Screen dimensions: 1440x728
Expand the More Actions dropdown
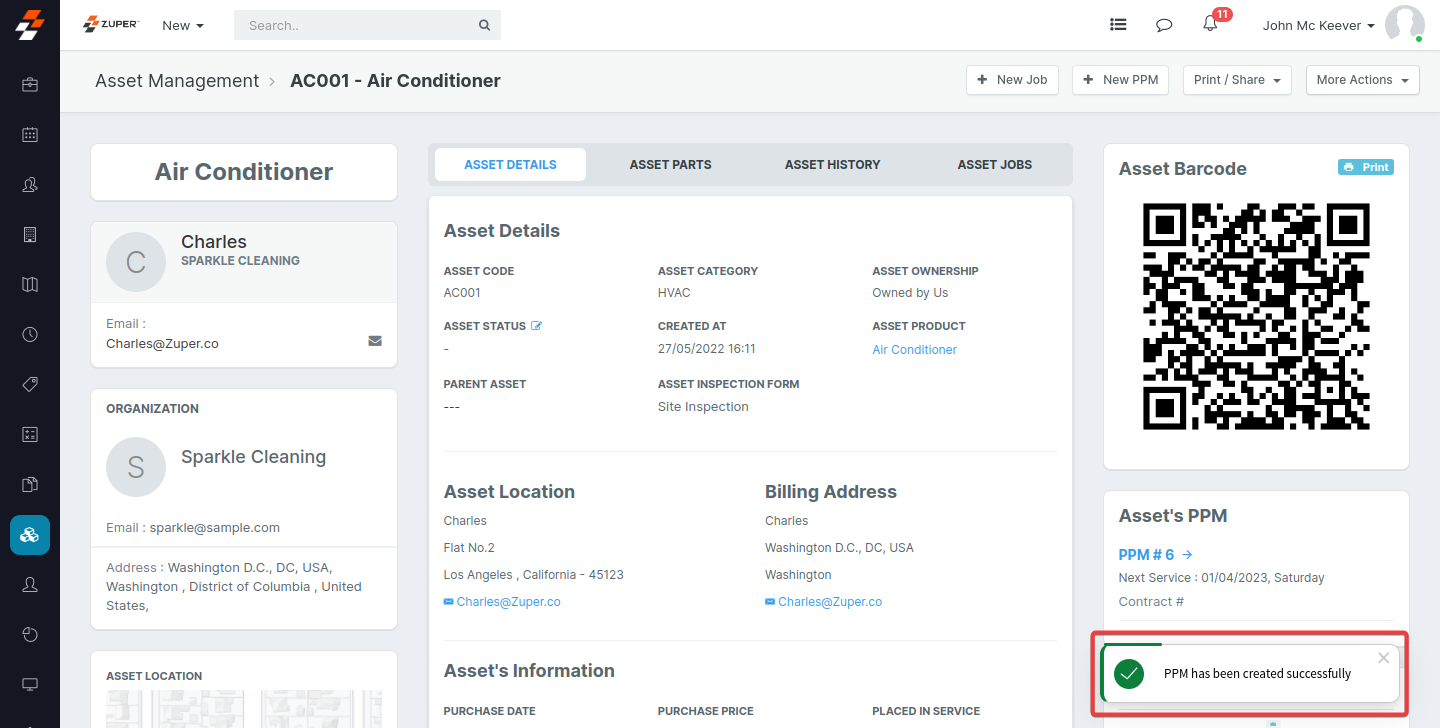(x=1362, y=80)
